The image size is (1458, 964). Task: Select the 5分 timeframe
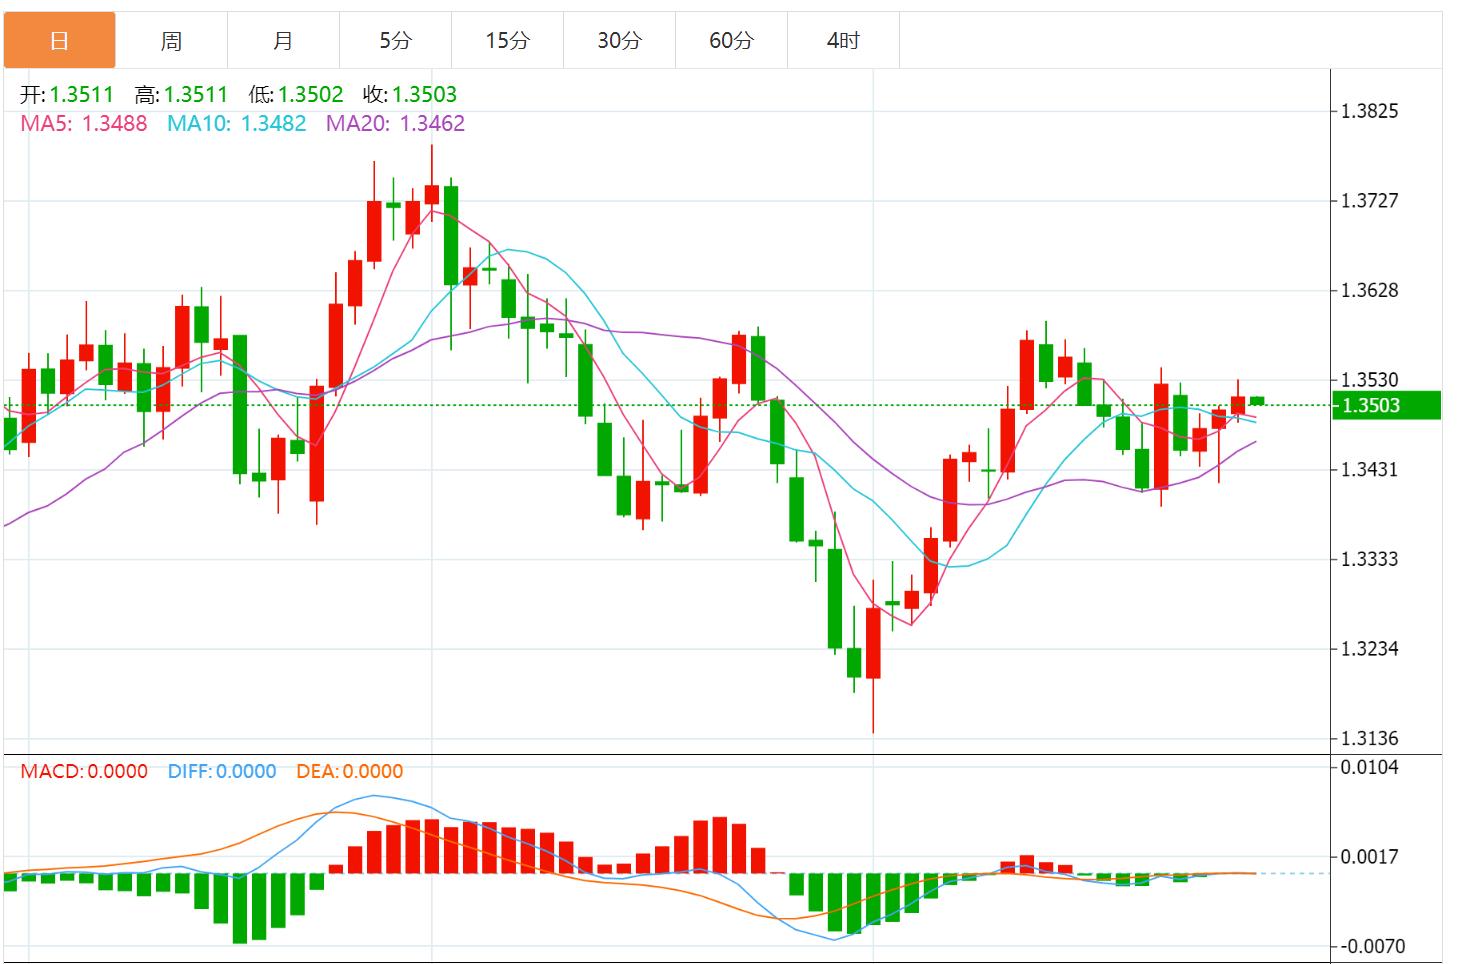(x=395, y=40)
